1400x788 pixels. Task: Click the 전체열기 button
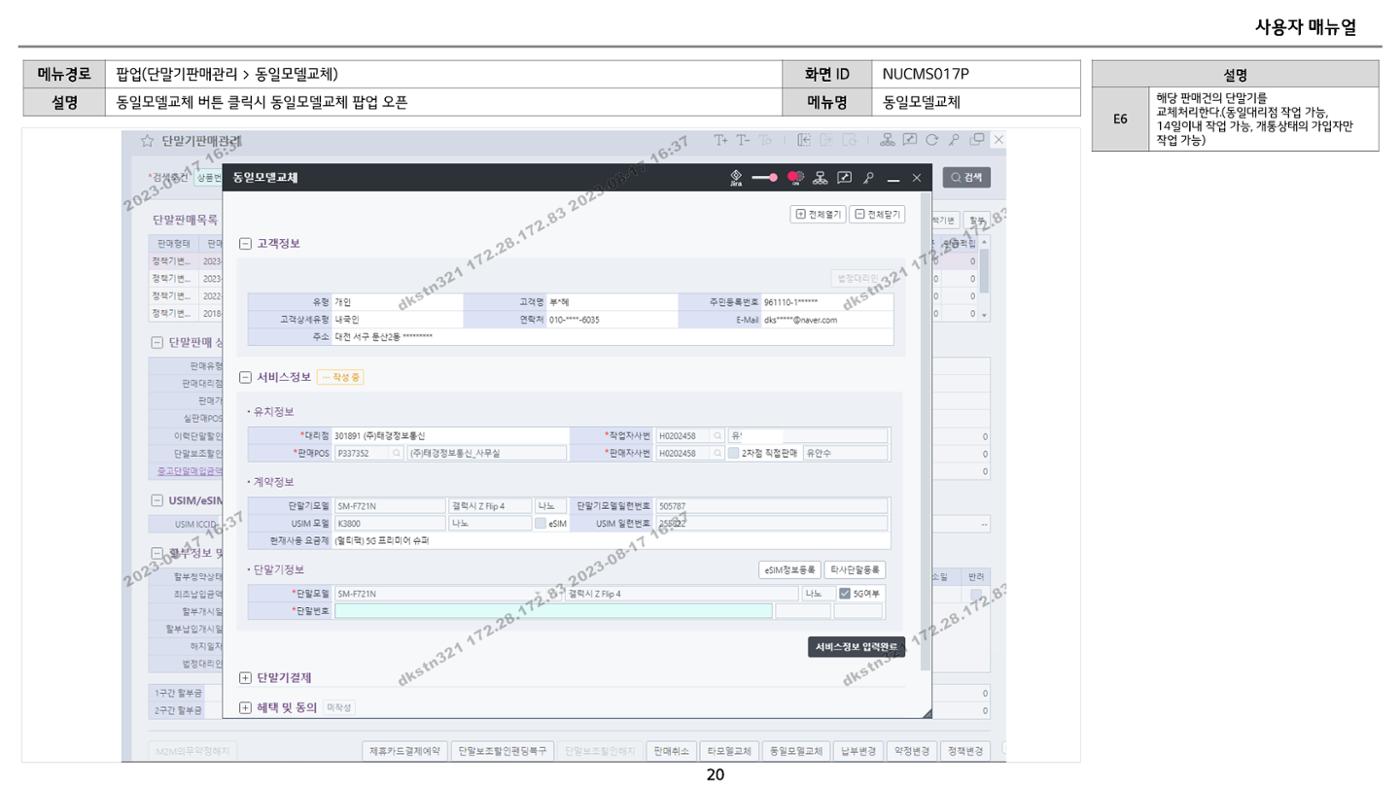[x=820, y=214]
